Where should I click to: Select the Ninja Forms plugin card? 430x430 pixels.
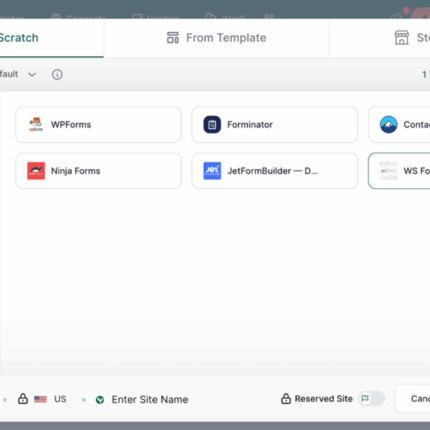pyautogui.click(x=99, y=171)
